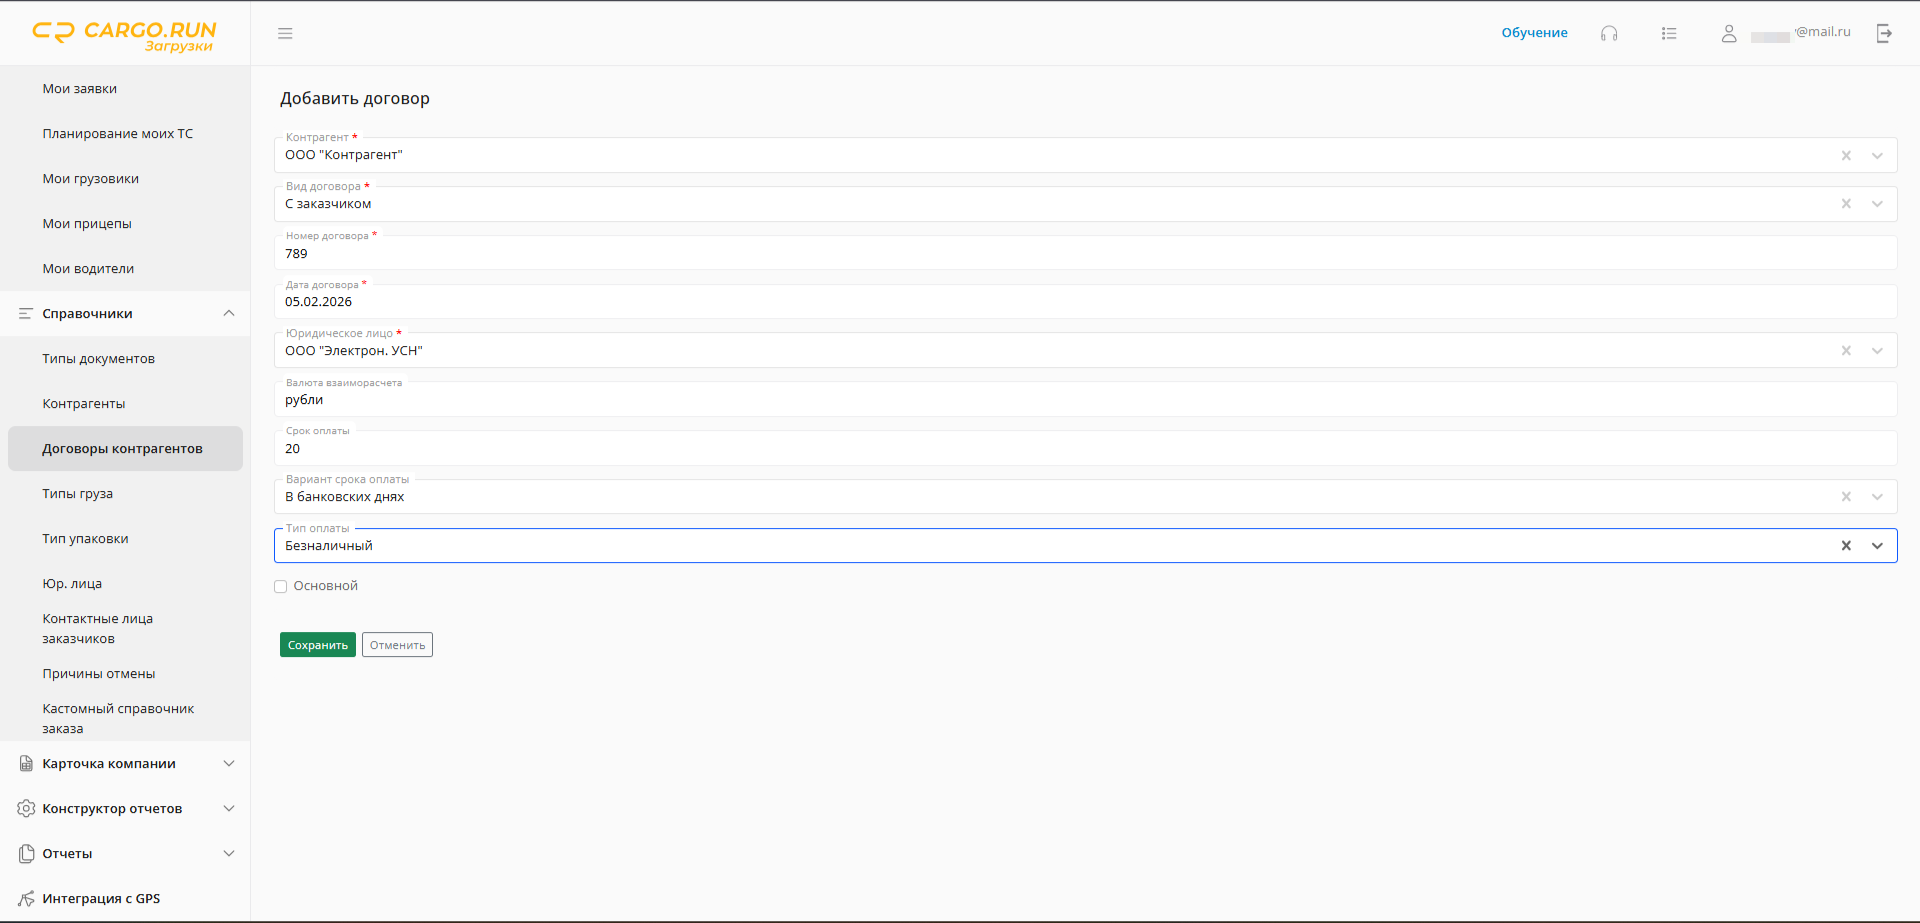The image size is (1920, 923).
Task: Open support via the headphones icon
Action: point(1609,33)
